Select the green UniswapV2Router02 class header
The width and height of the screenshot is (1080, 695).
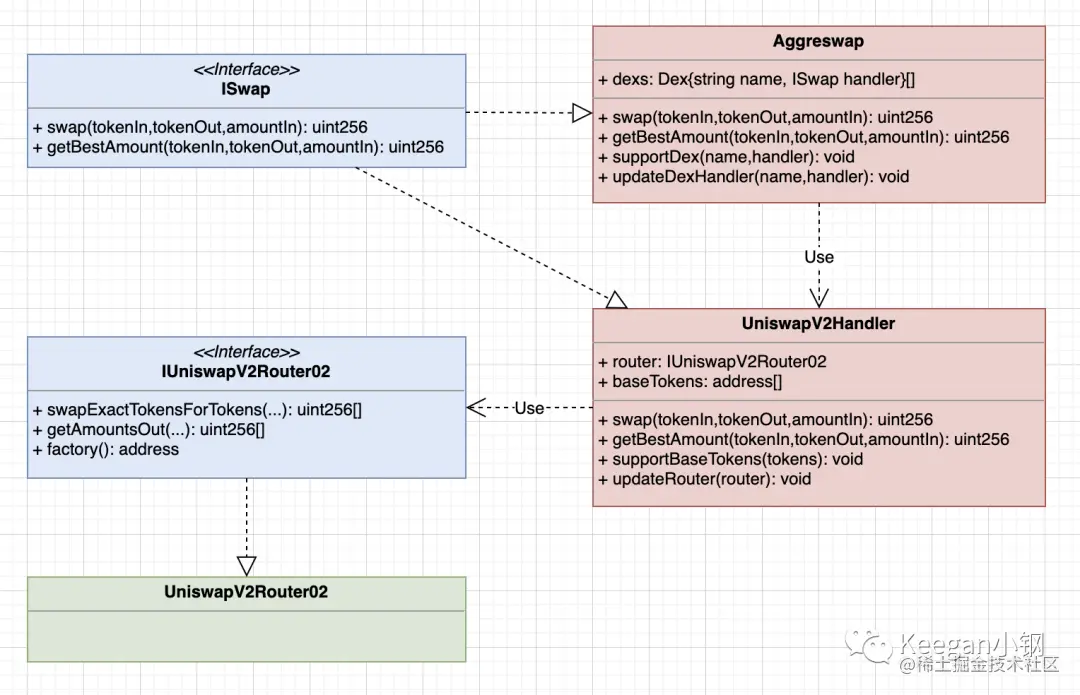coord(247,592)
